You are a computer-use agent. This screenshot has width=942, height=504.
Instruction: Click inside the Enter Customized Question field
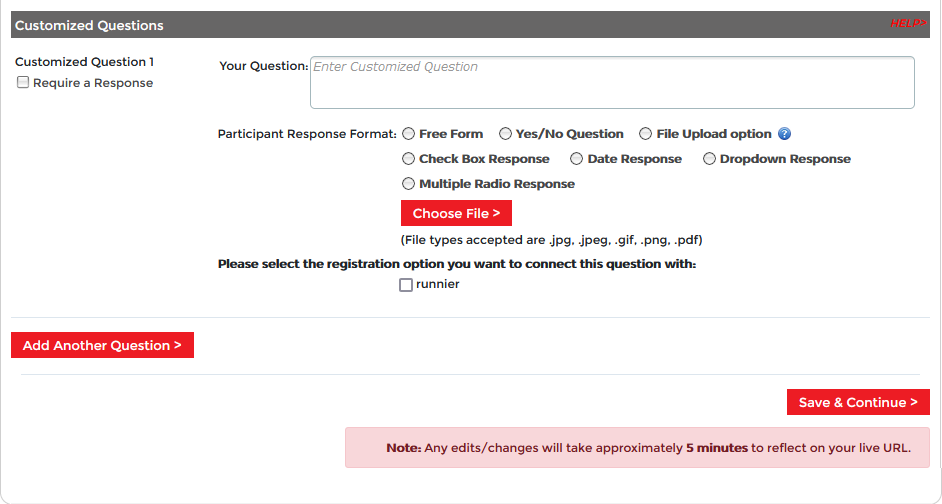point(612,82)
